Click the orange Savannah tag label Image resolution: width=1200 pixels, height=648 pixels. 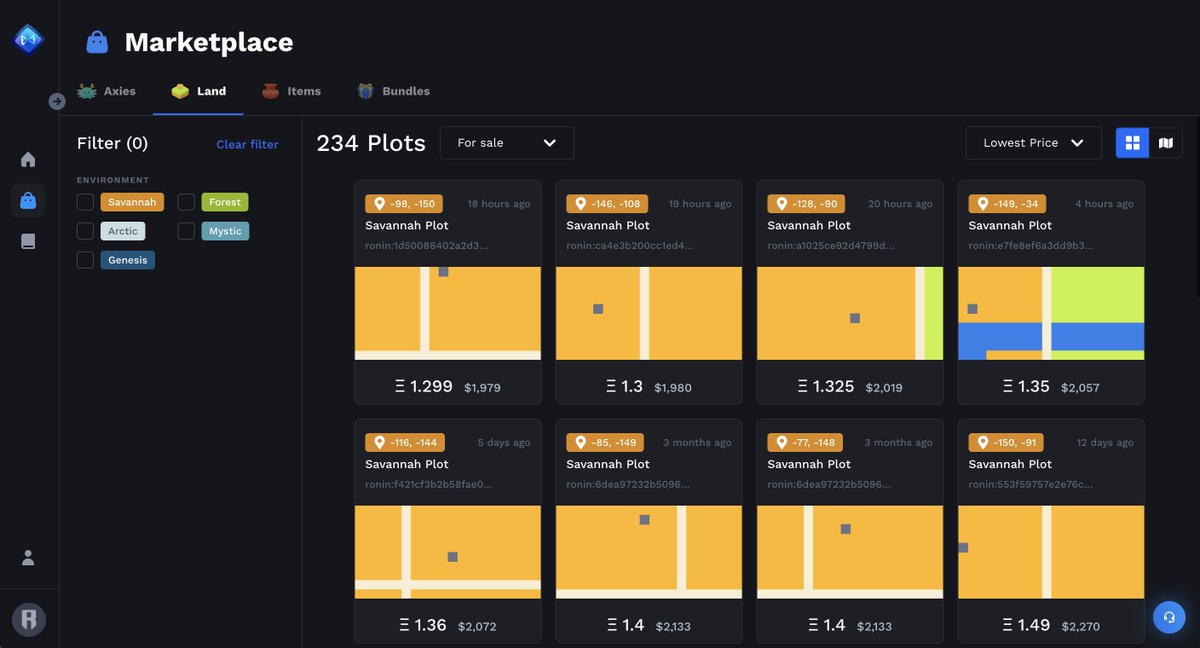(132, 202)
